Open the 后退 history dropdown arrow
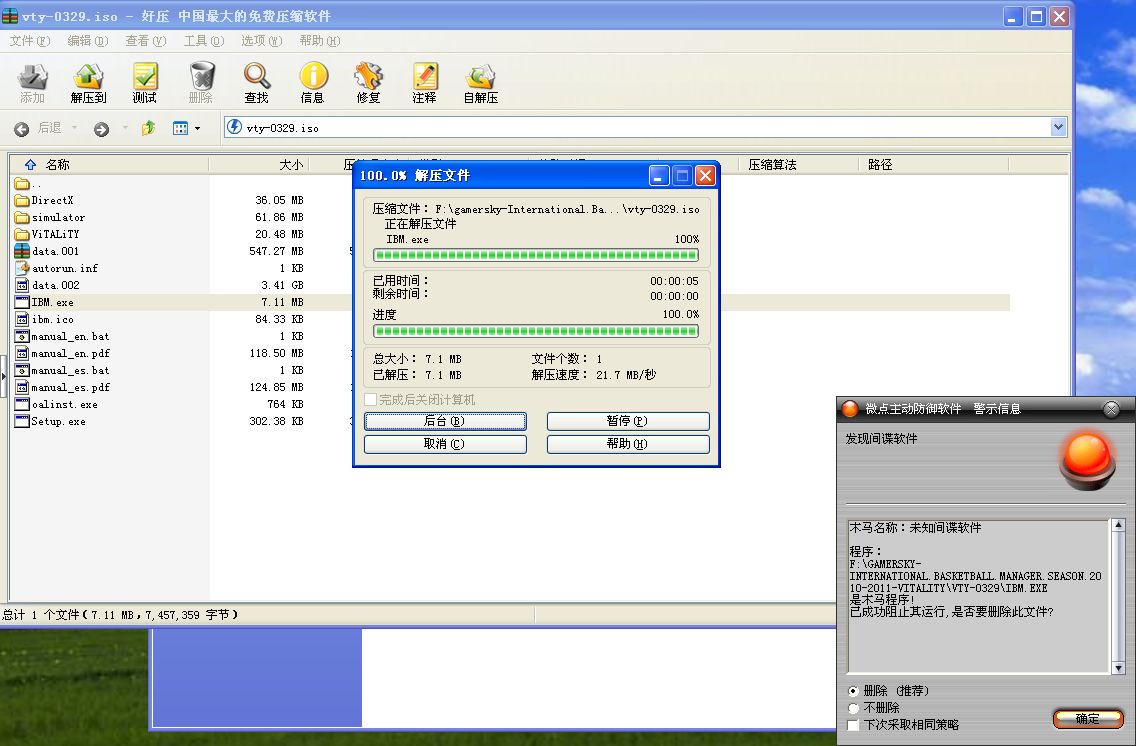Image resolution: width=1136 pixels, height=746 pixels. point(74,128)
